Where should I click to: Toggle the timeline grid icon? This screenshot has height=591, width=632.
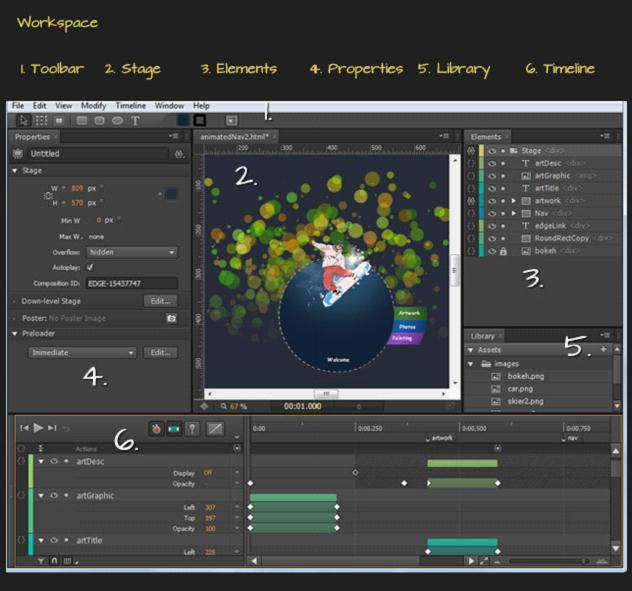(67, 561)
